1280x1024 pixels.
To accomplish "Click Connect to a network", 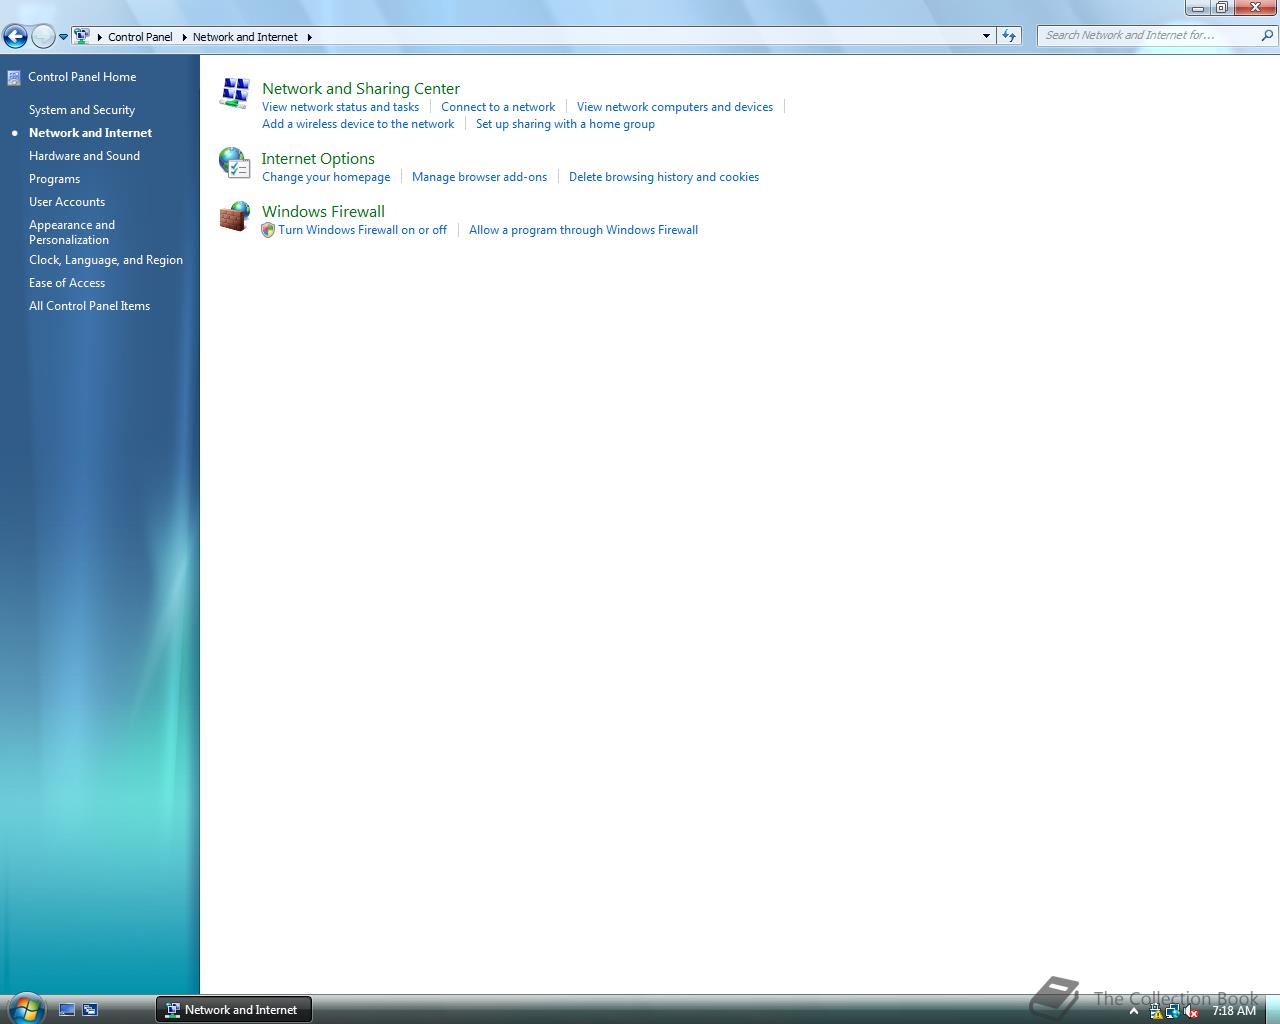I will click(x=498, y=107).
